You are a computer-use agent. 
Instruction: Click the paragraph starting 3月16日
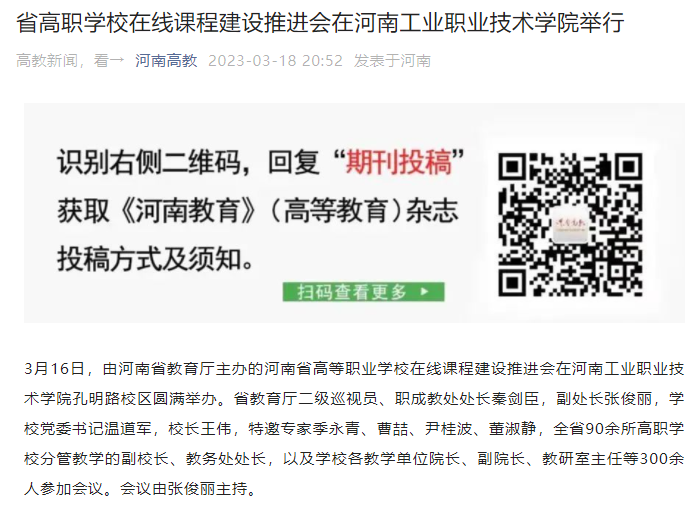(x=354, y=429)
